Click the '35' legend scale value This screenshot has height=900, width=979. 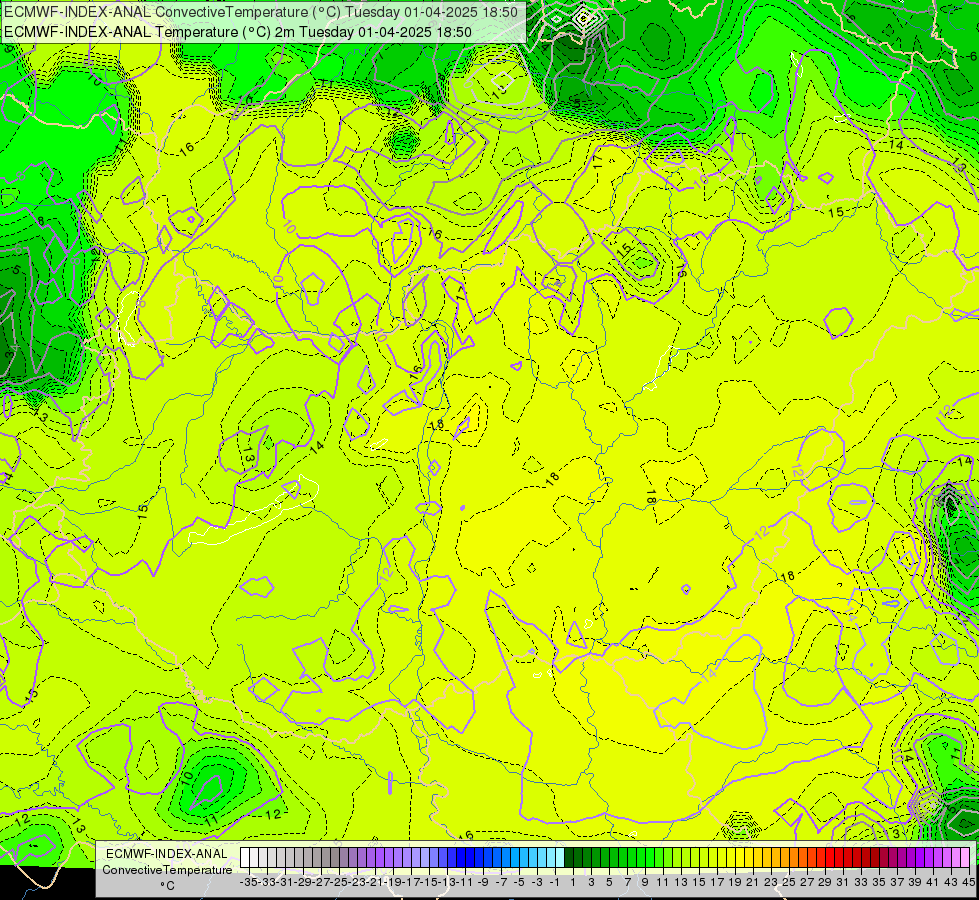(880, 882)
